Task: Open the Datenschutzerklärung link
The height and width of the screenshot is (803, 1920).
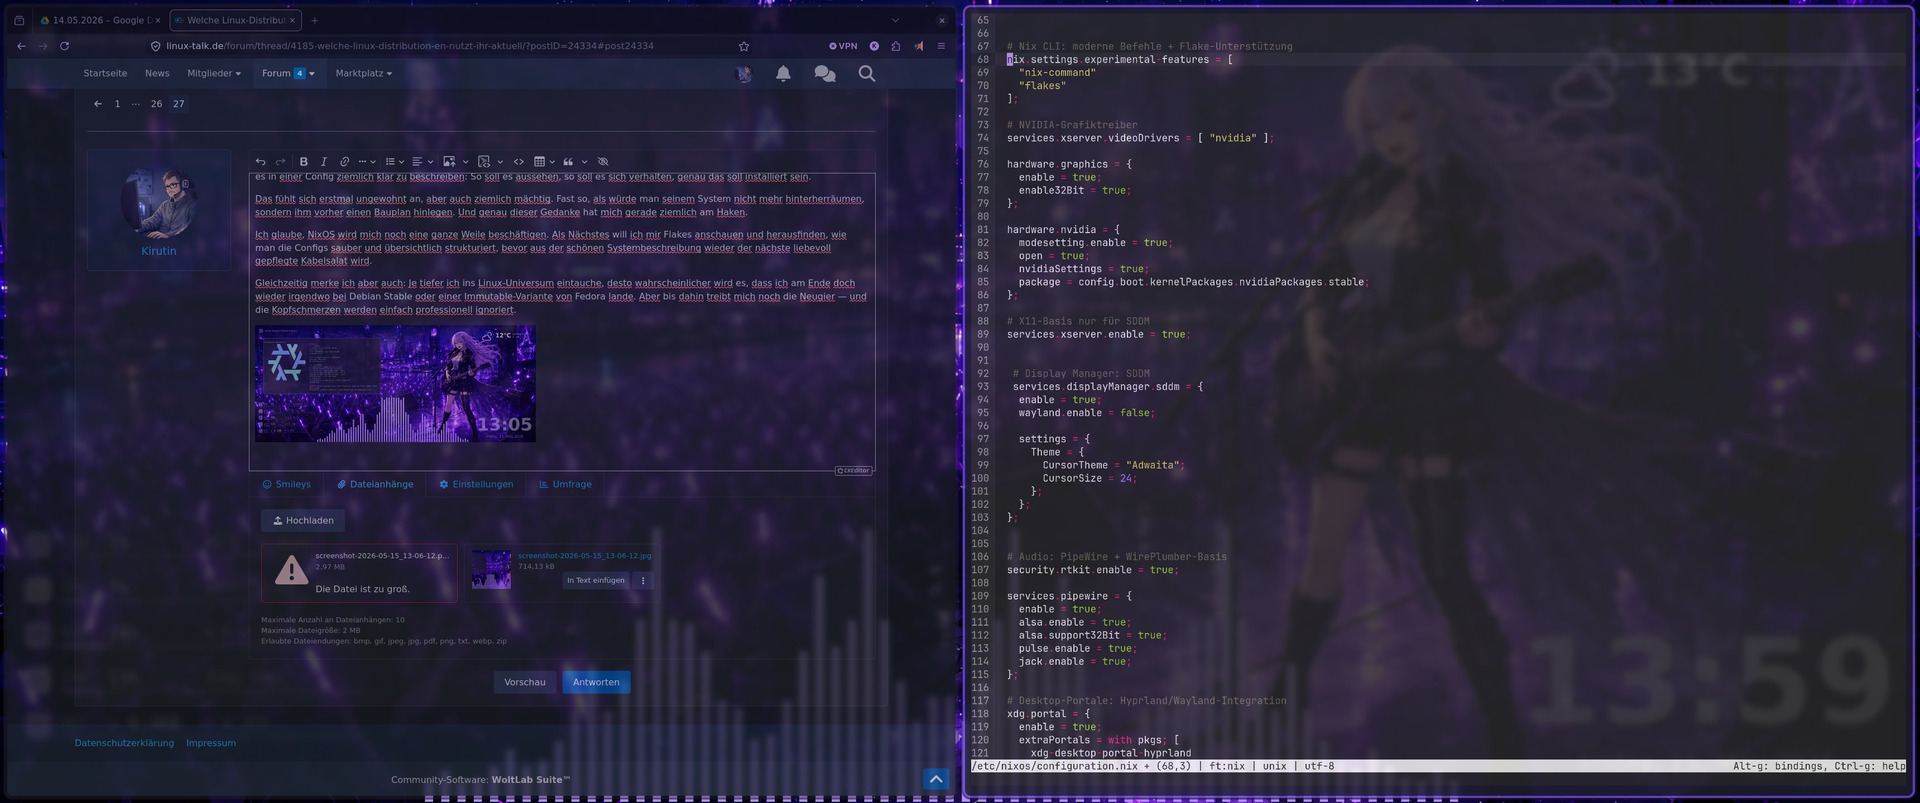Action: 124,743
